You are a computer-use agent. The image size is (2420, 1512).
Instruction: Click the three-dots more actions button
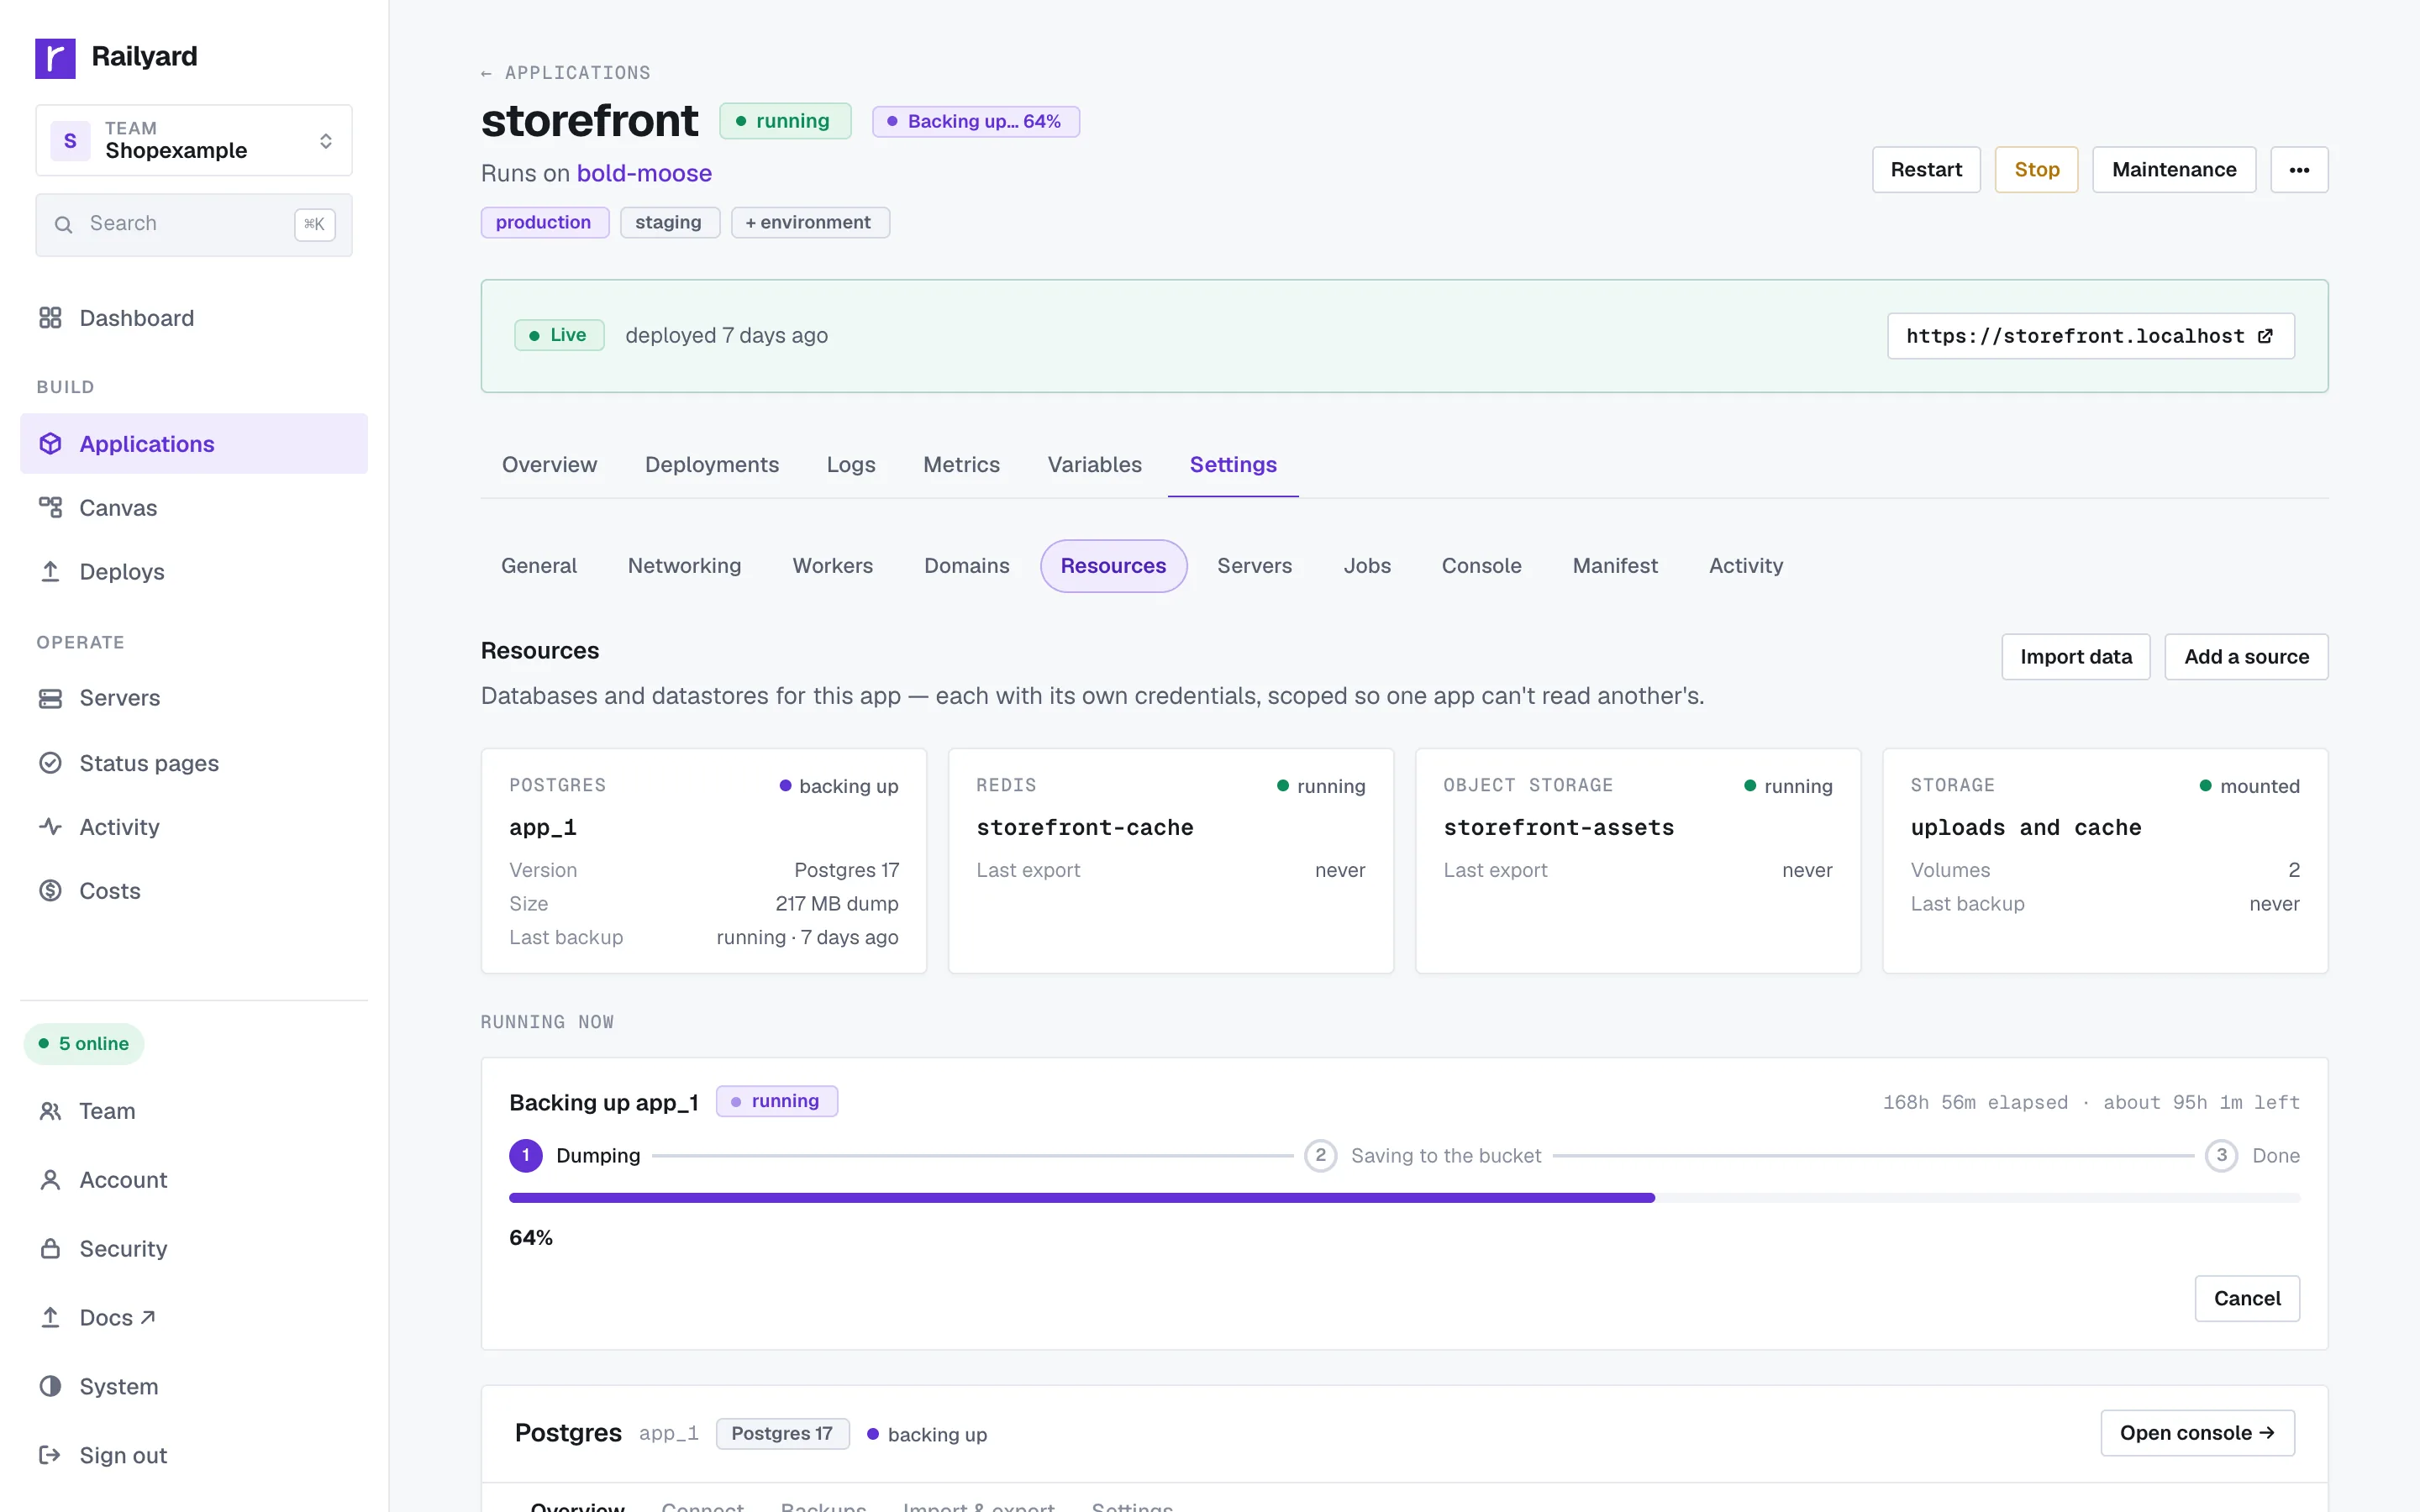click(2299, 170)
